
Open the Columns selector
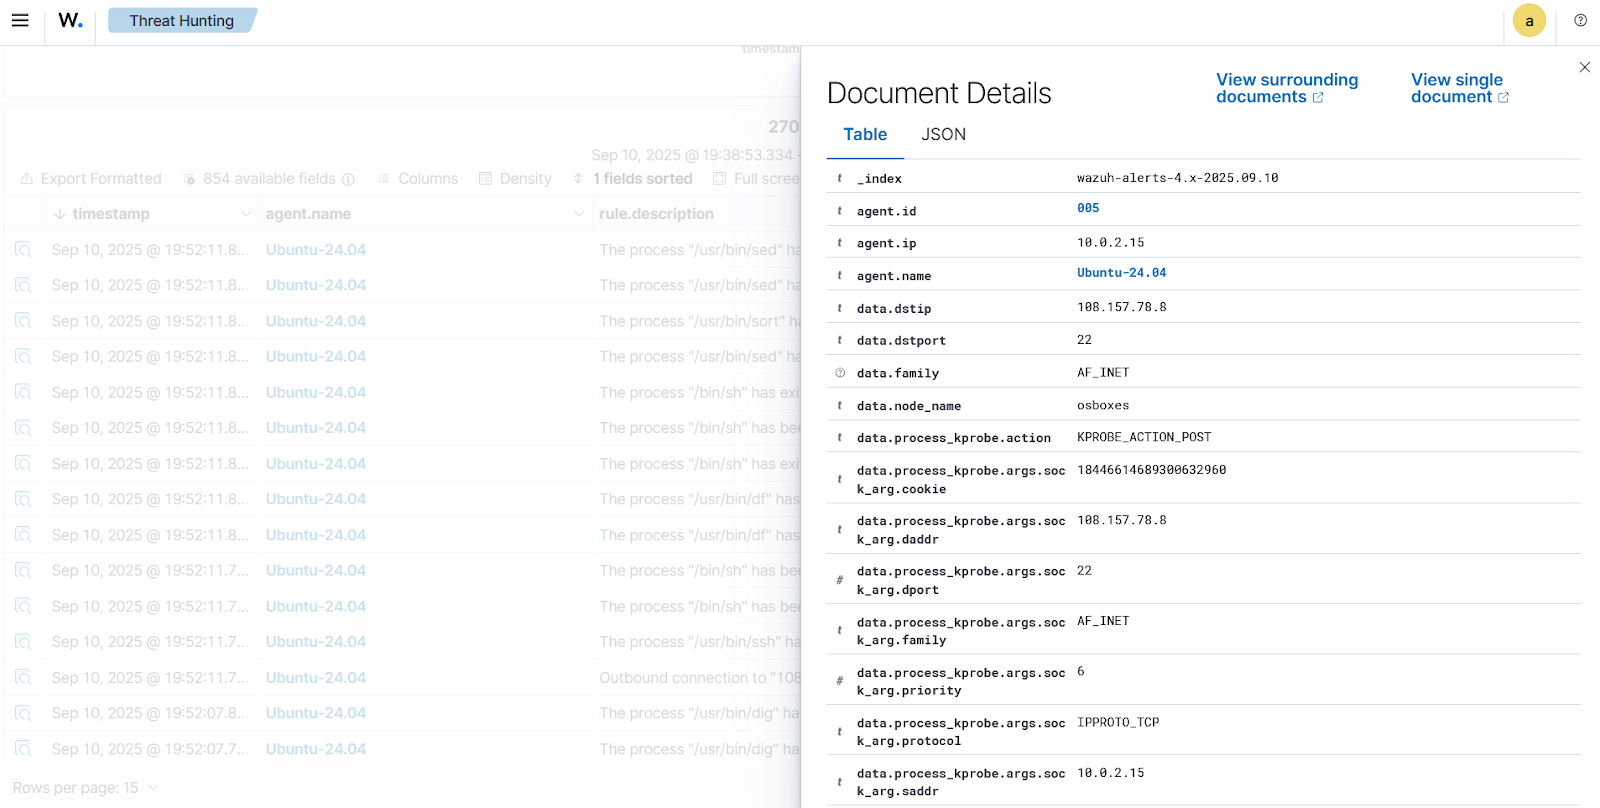tap(418, 179)
